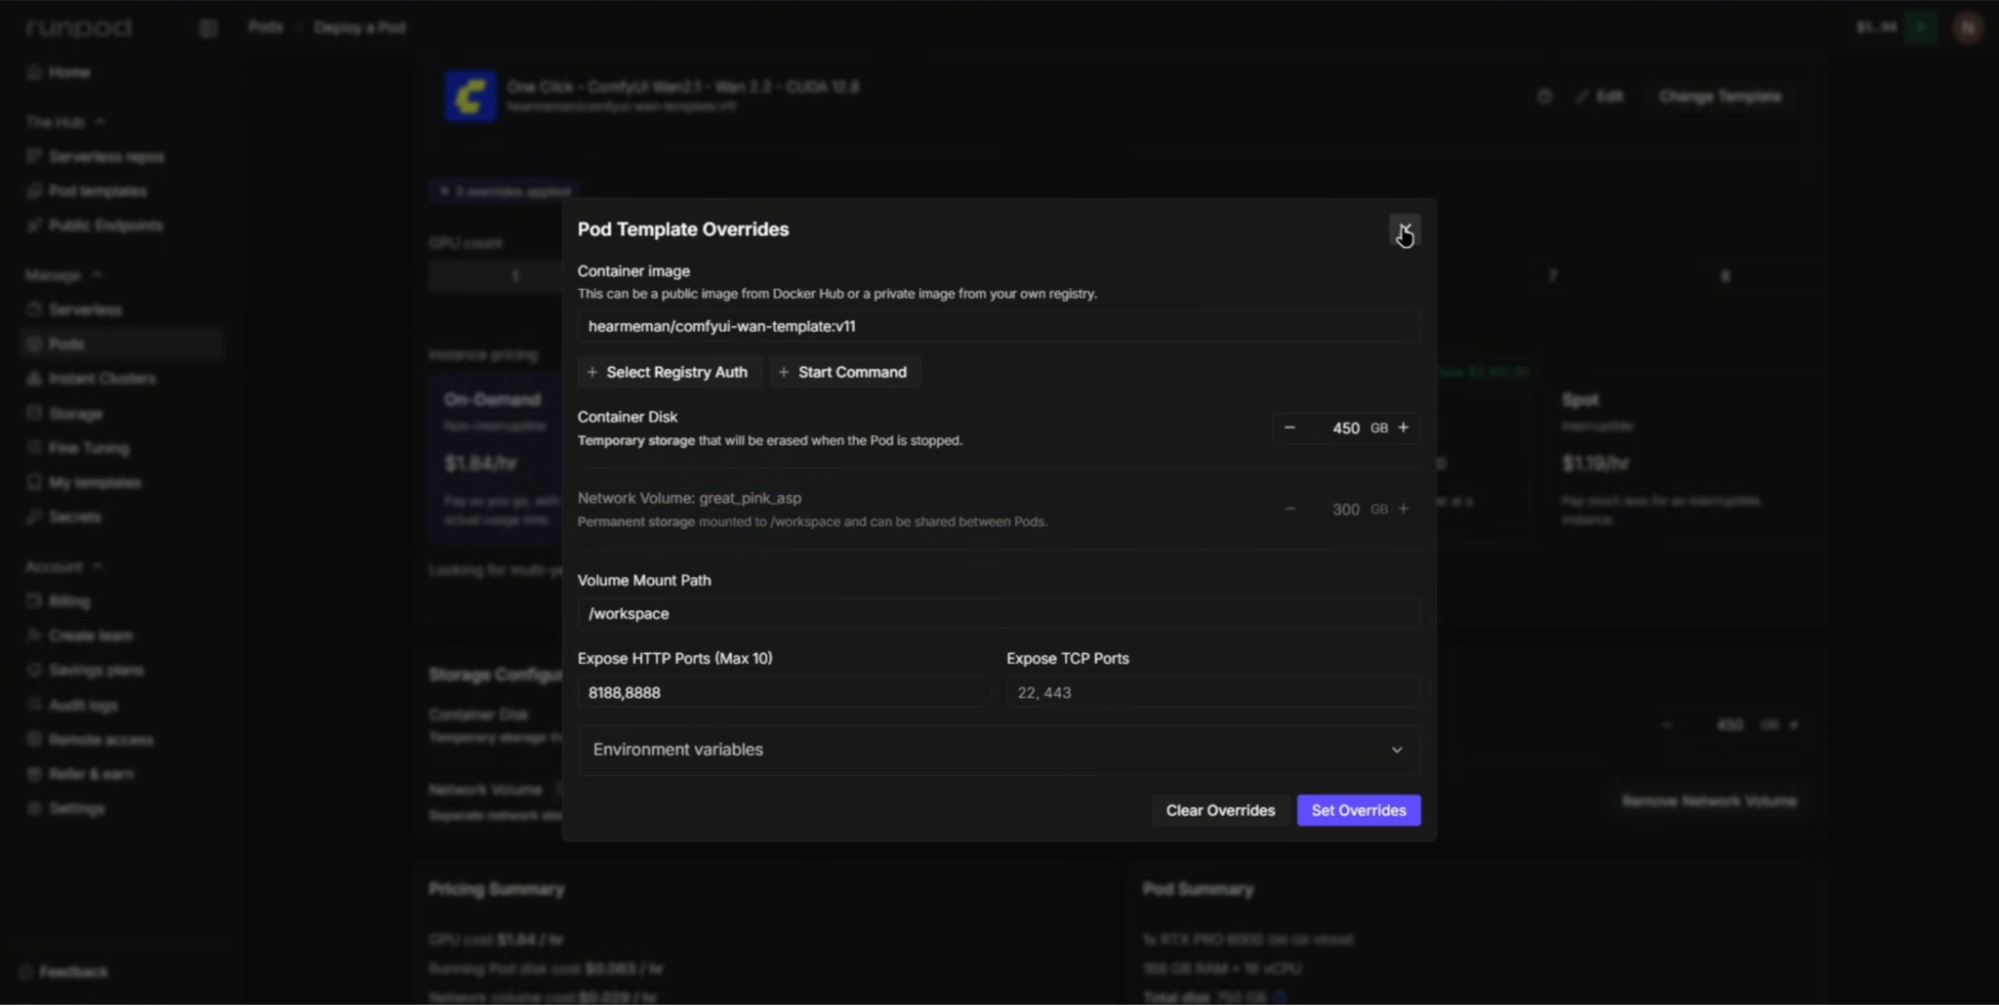Click Edit on the template header
Screen dimensions: 1999x1006
point(1599,96)
